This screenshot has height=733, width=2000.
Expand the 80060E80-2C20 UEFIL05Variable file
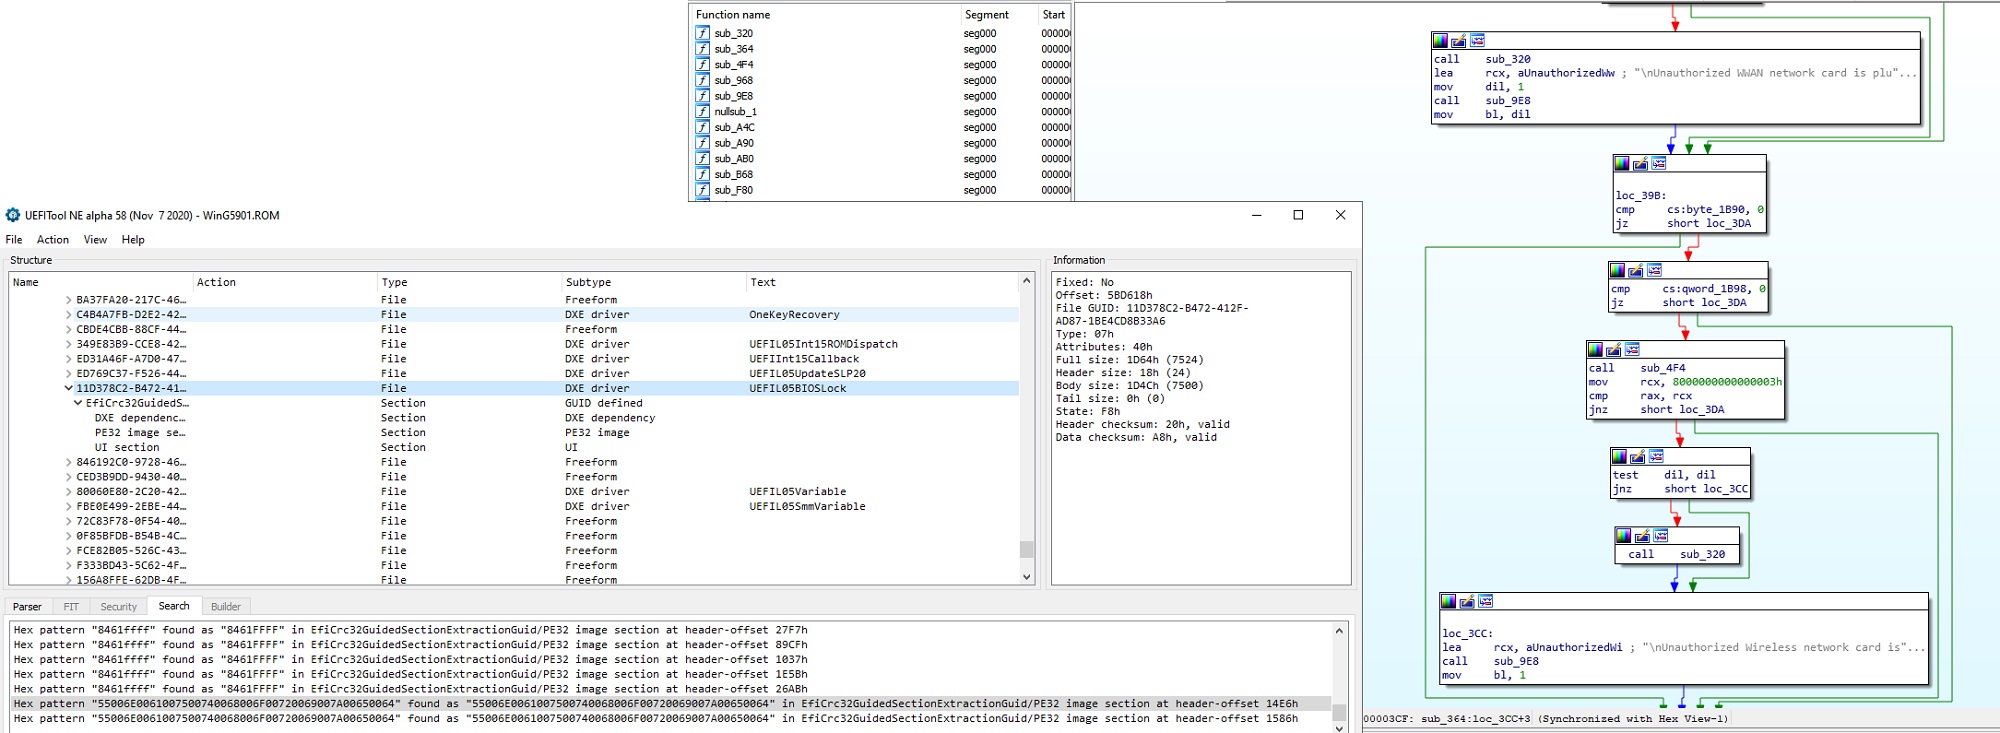(68, 492)
